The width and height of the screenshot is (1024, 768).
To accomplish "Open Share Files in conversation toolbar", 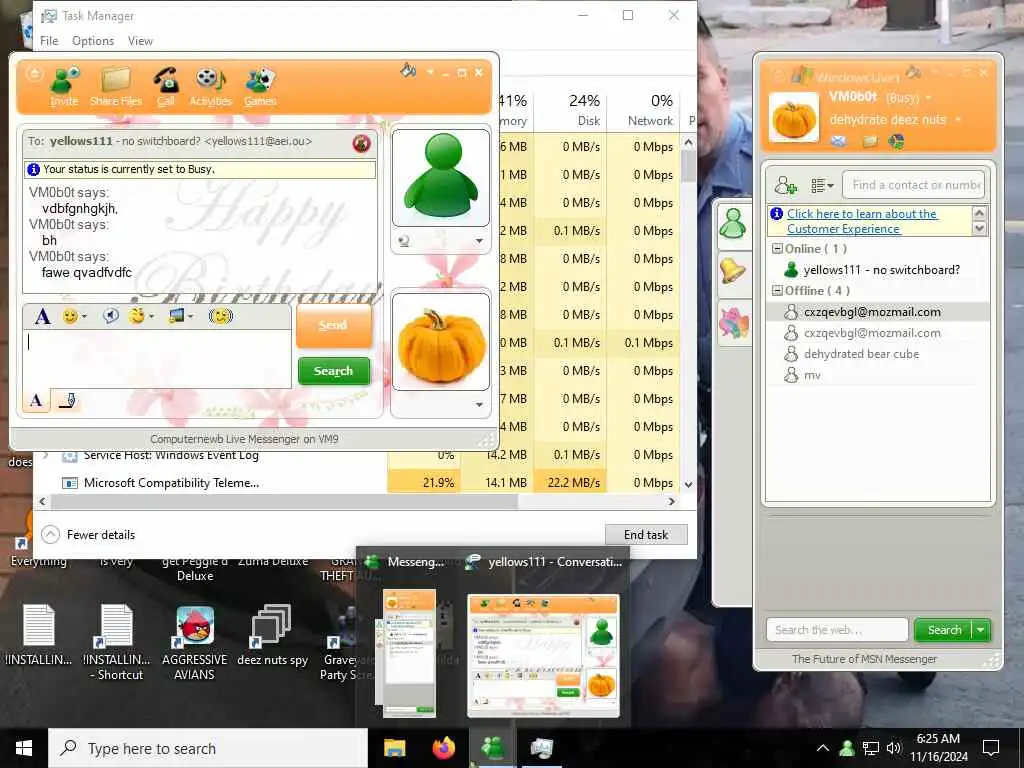I will coord(116,86).
